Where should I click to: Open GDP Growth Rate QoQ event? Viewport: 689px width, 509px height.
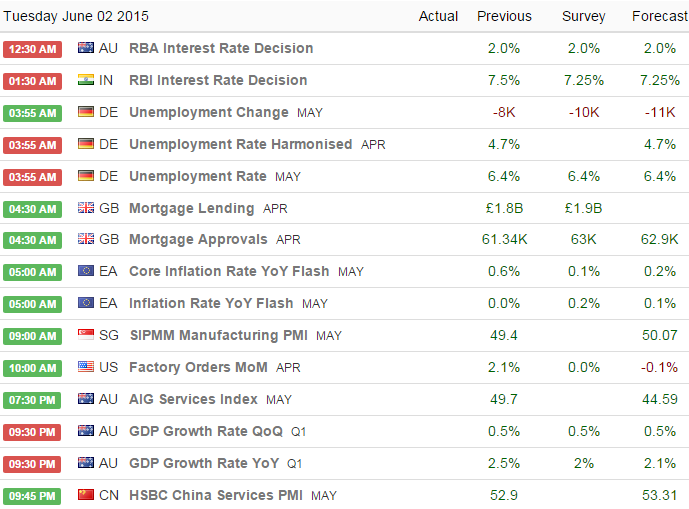205,431
